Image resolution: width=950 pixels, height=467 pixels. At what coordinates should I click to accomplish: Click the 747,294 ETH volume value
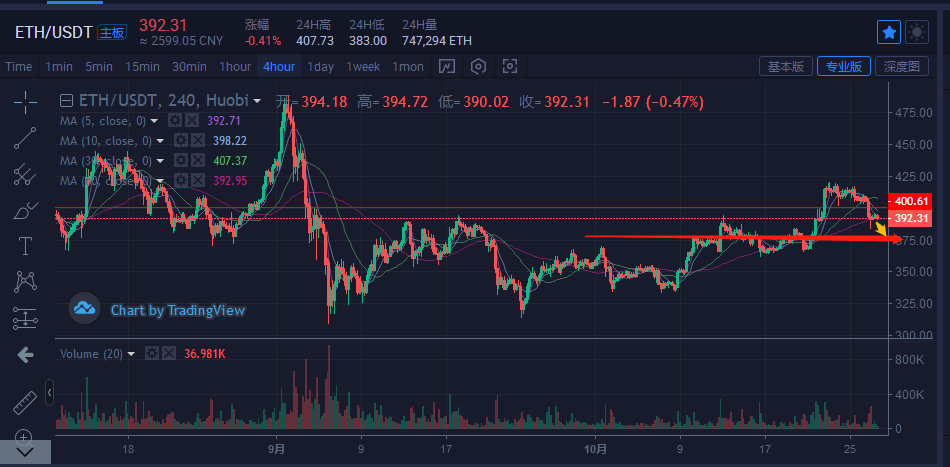tap(437, 41)
